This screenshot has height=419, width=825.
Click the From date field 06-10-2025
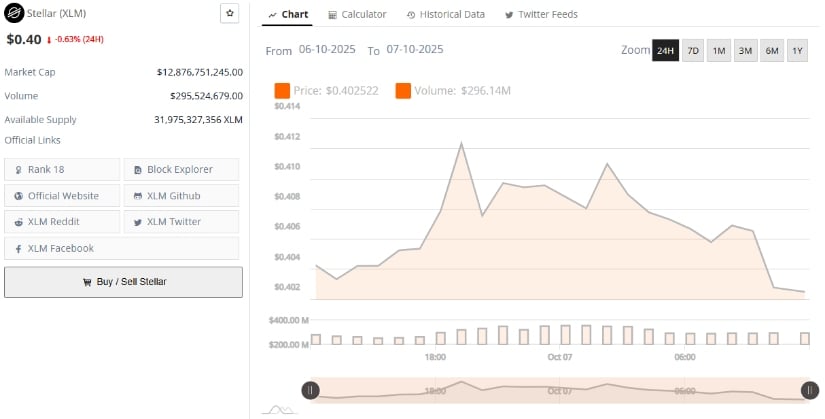coord(328,50)
